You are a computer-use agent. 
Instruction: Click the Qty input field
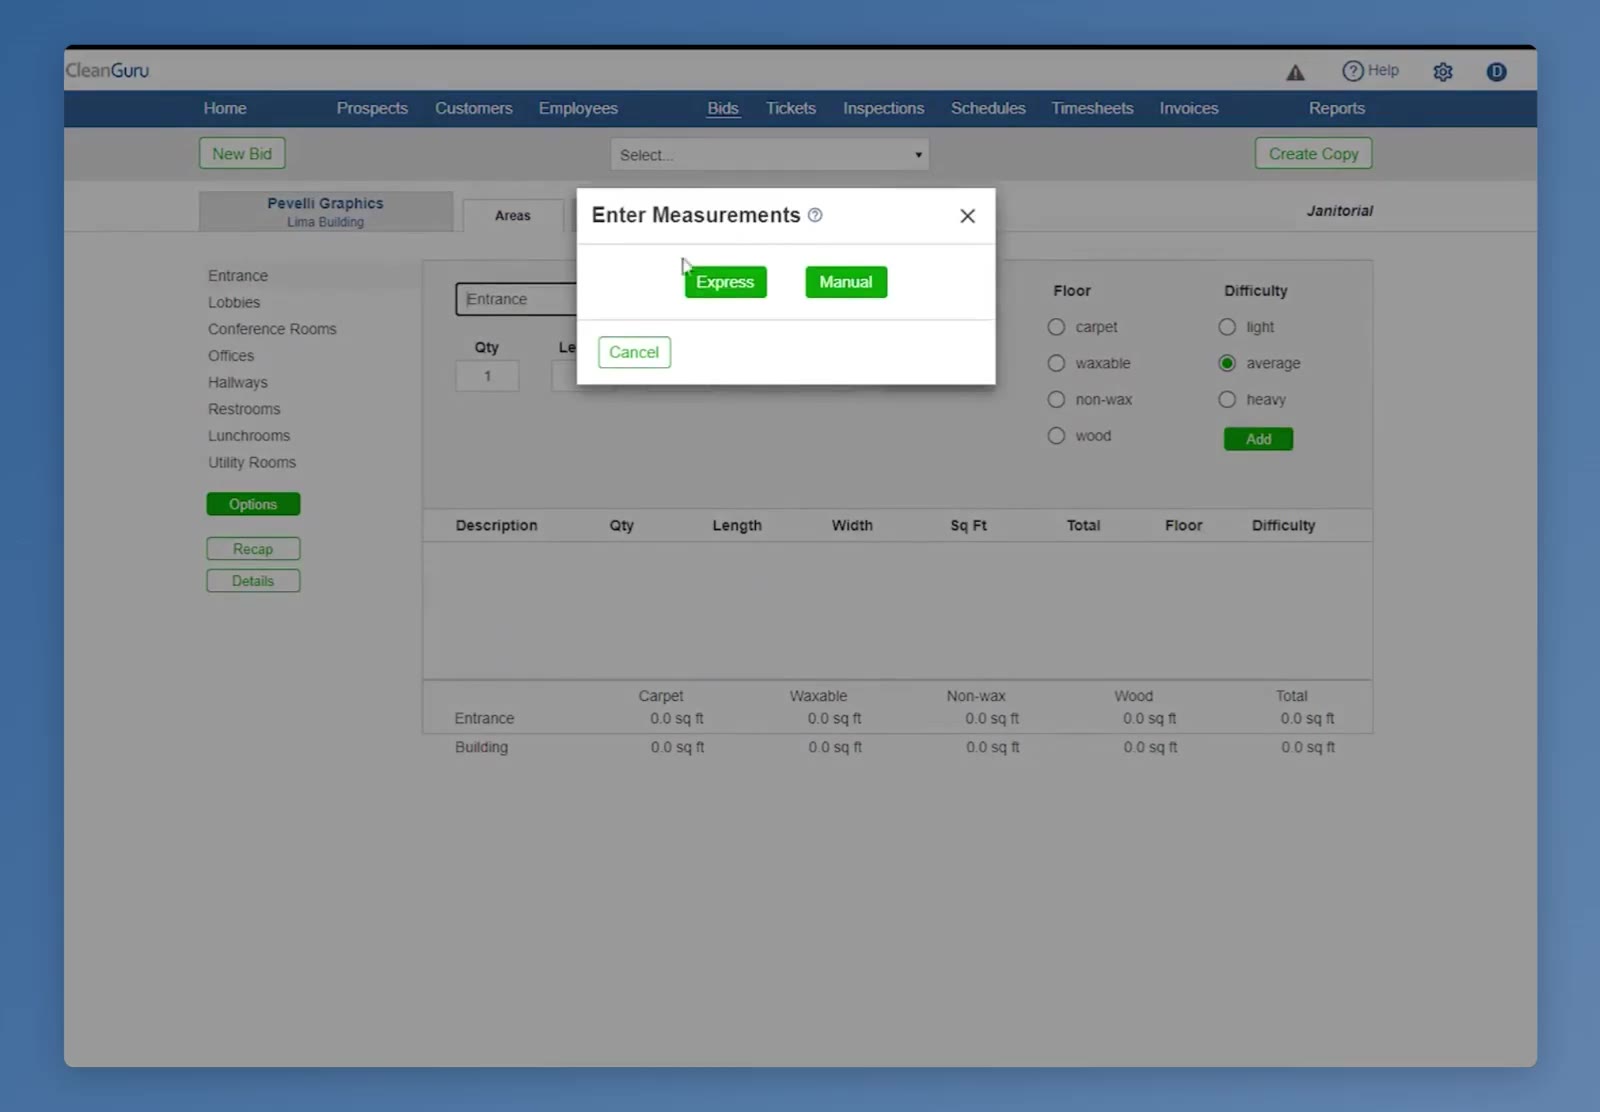tap(487, 376)
